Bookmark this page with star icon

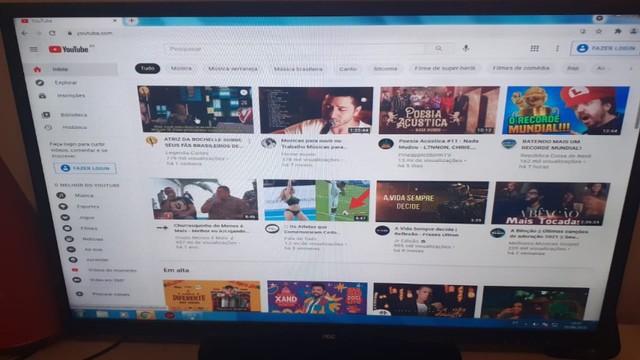[599, 31]
